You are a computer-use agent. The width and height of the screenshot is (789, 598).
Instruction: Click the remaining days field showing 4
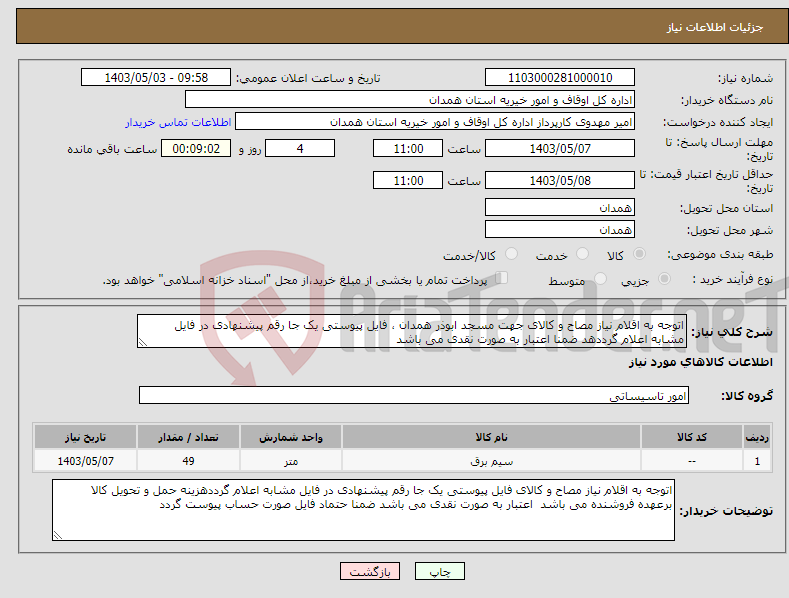pos(300,148)
